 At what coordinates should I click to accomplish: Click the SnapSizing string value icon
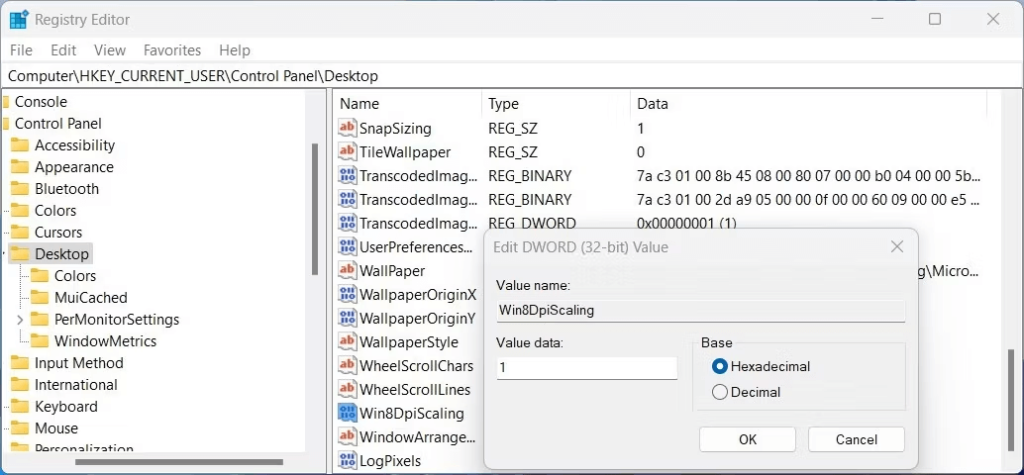point(347,128)
